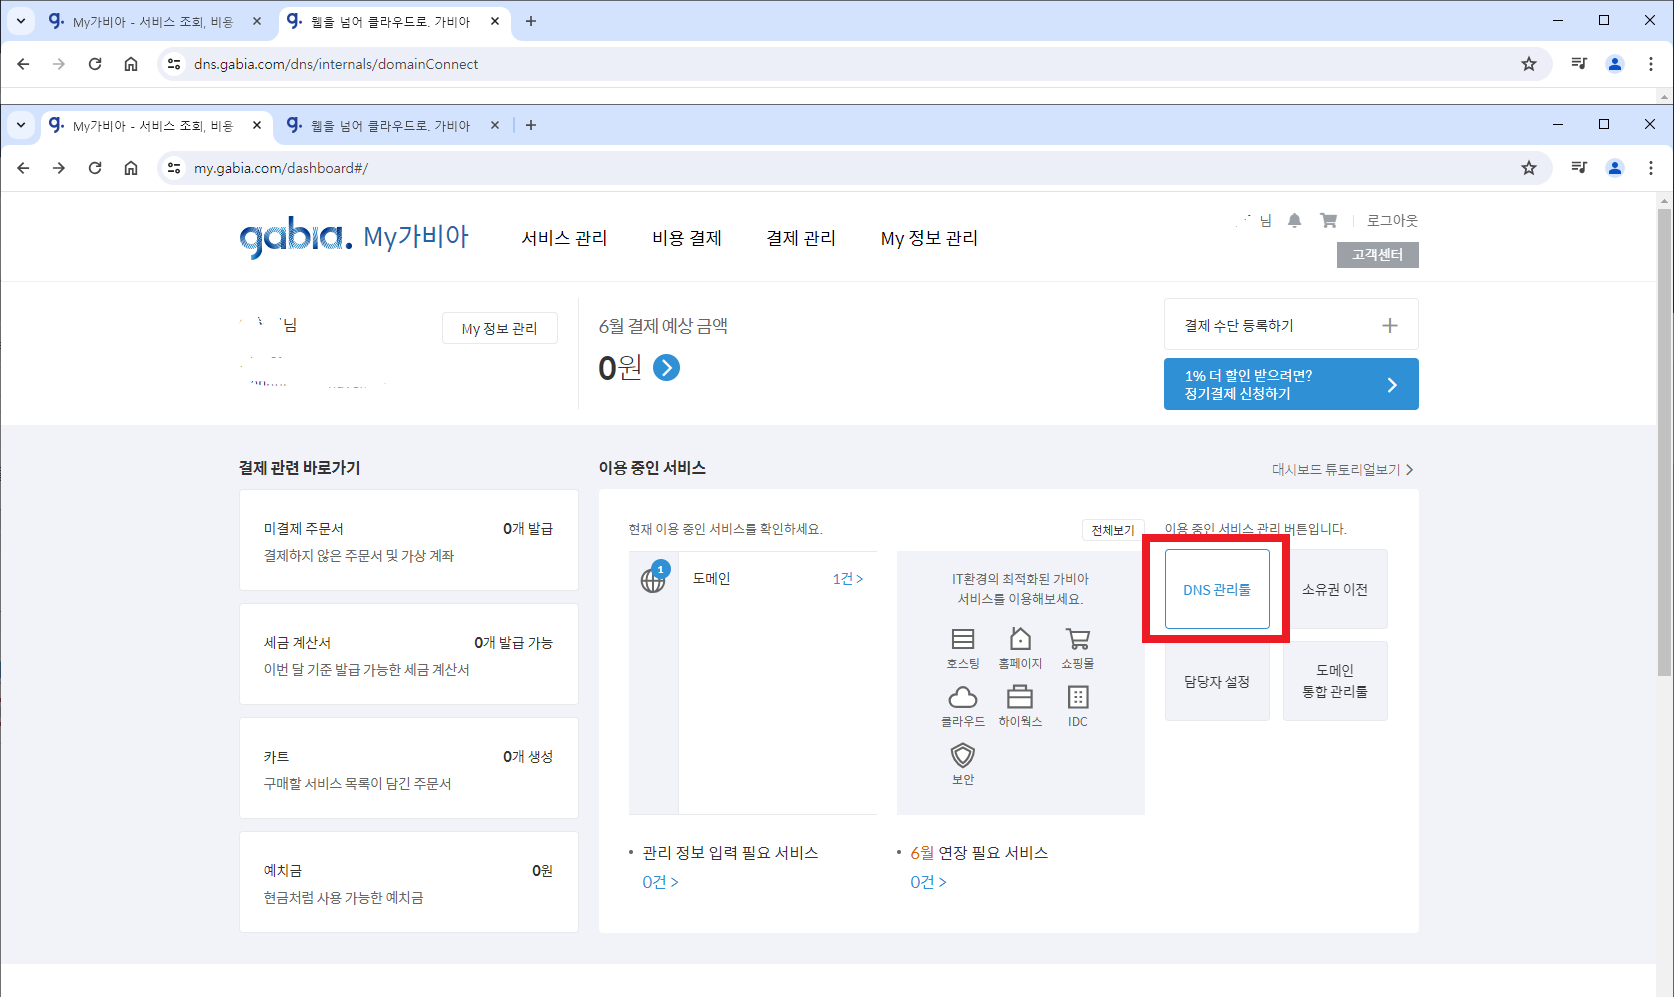Click the My 정보 관리 button beside username
Image resolution: width=1674 pixels, height=997 pixels.
pos(499,328)
